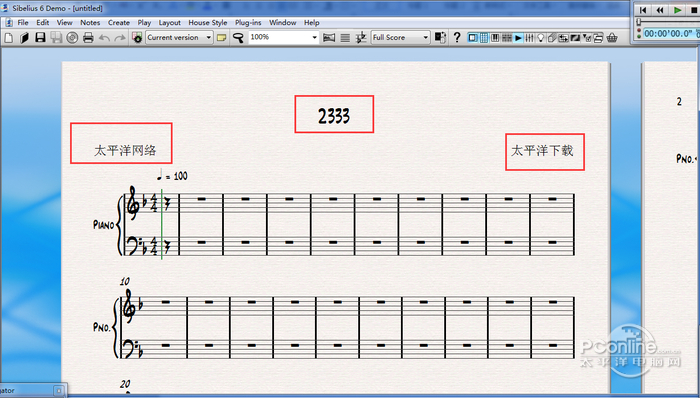Switch between score and part icon
Image resolution: width=700 pixels, height=398 pixels.
tap(440, 37)
